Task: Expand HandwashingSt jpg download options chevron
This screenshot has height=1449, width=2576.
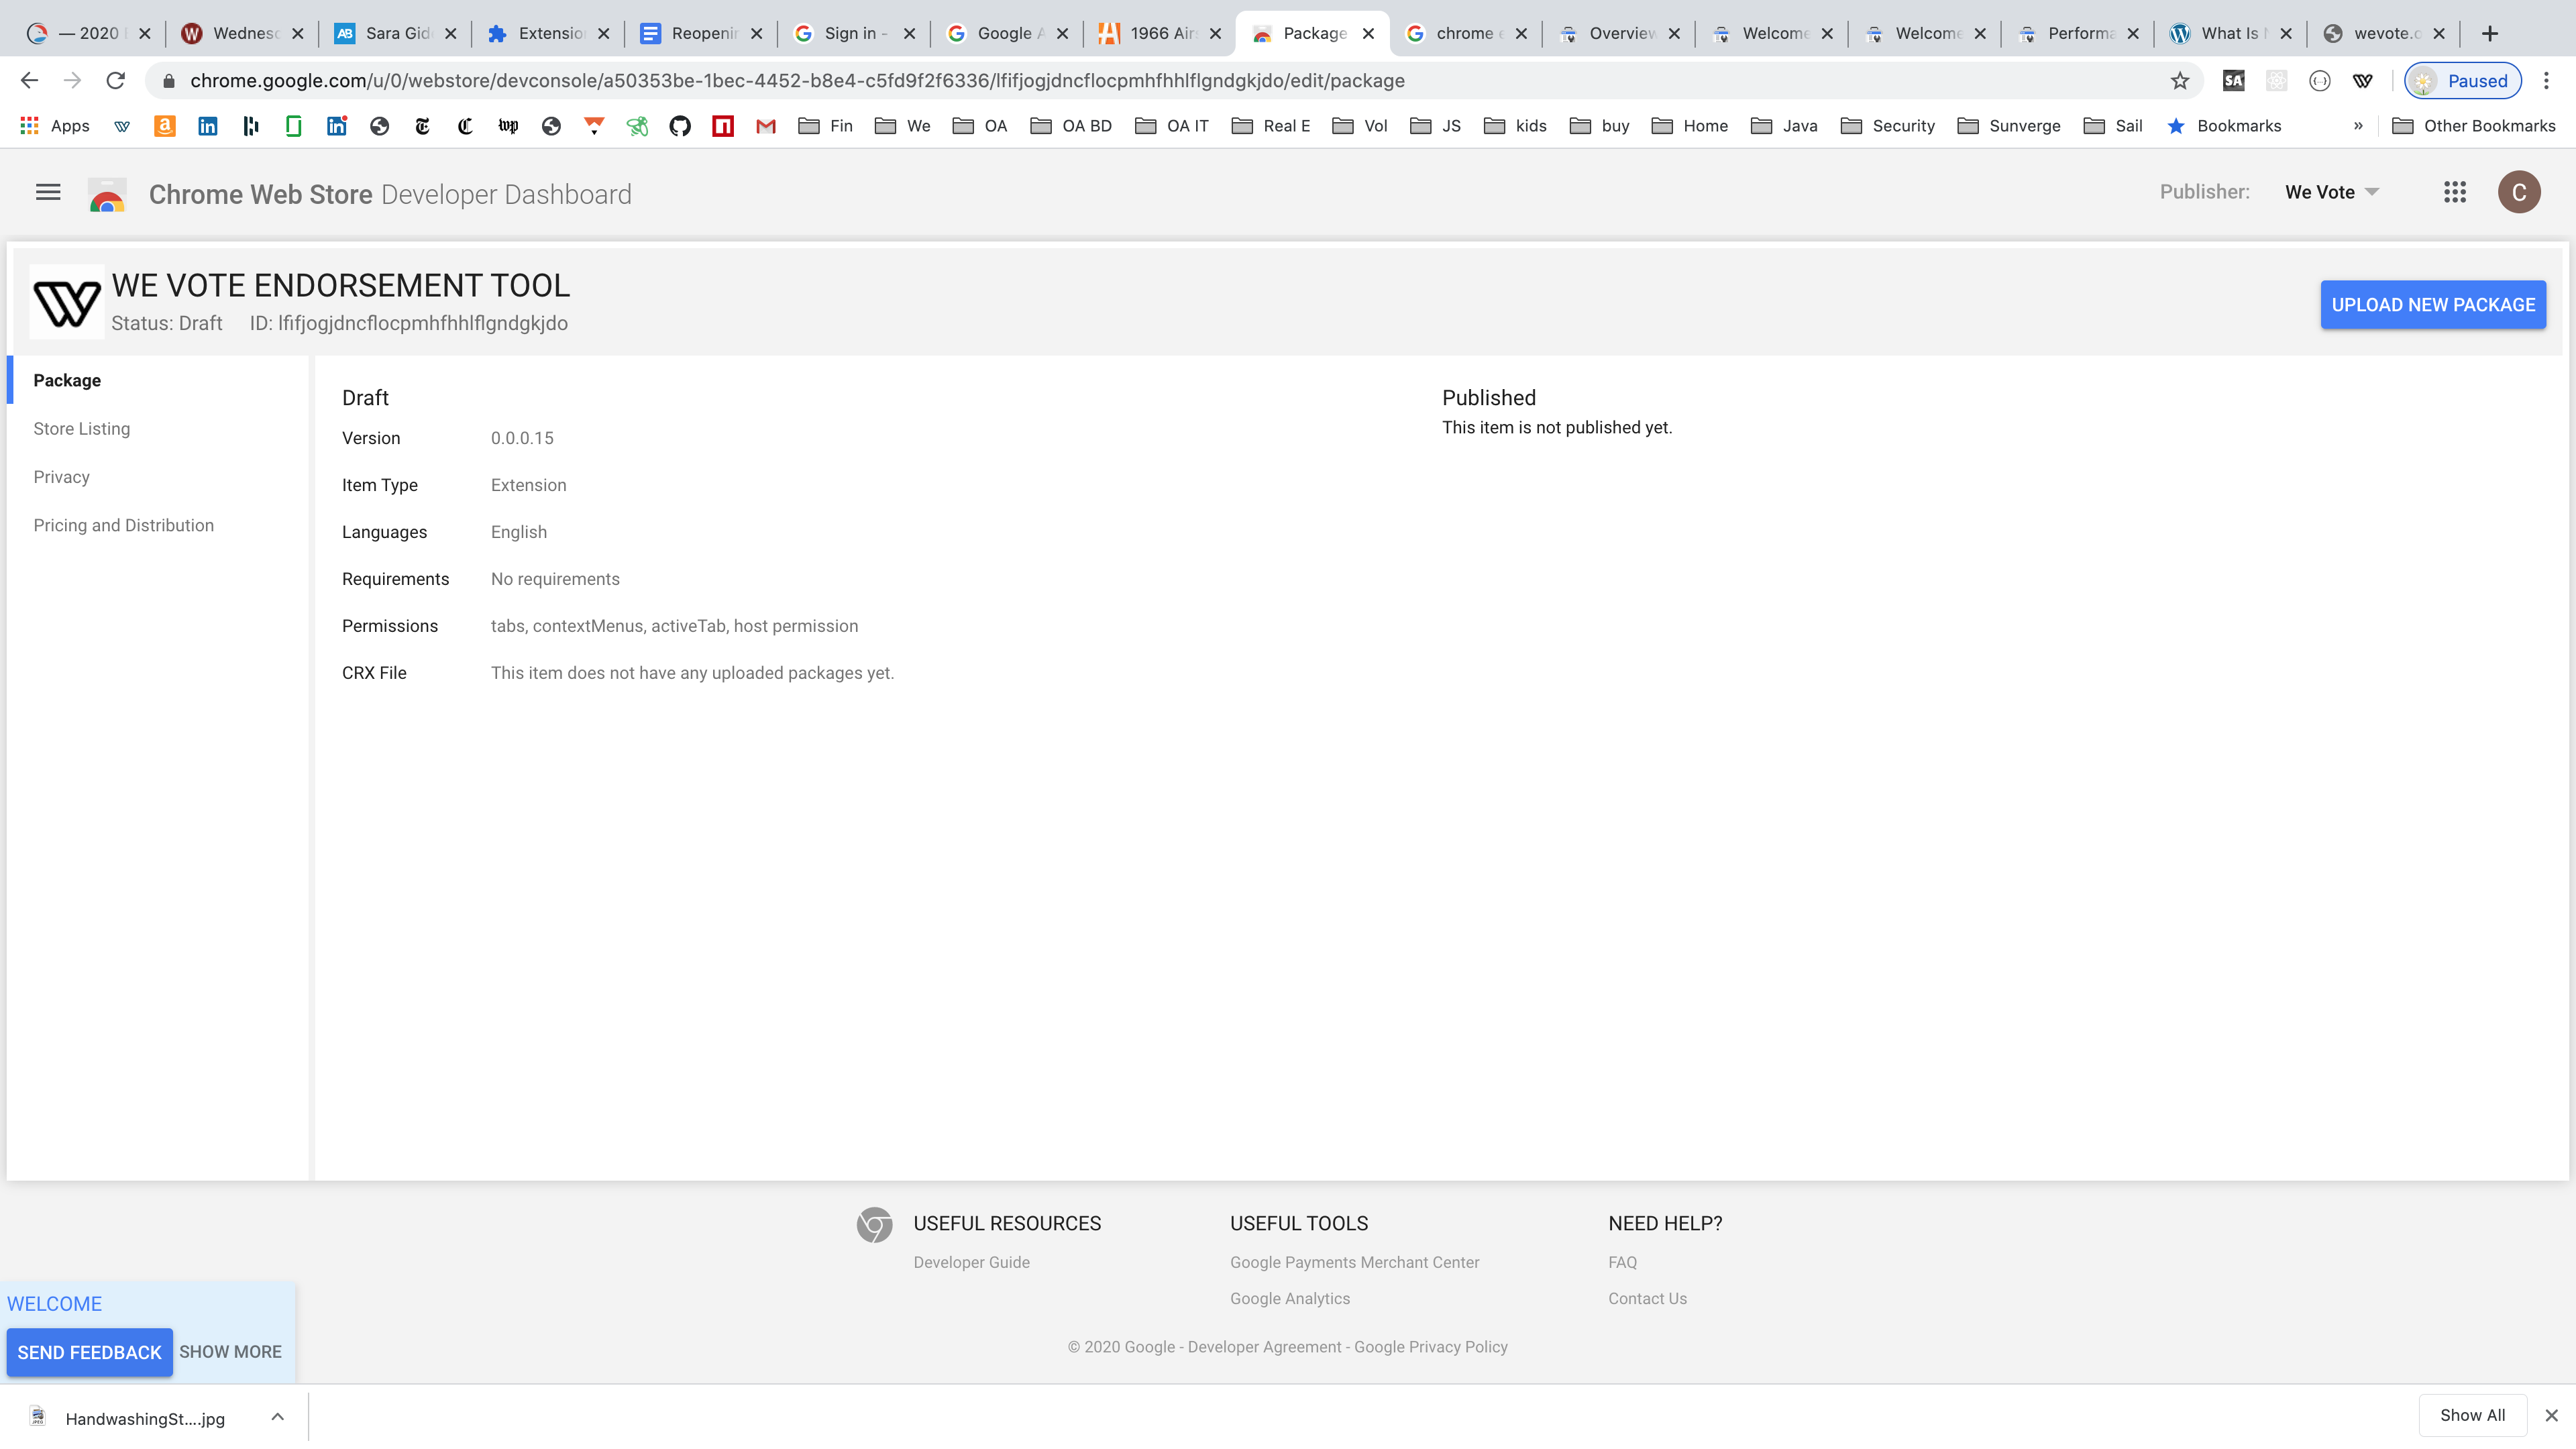Action: (277, 1417)
